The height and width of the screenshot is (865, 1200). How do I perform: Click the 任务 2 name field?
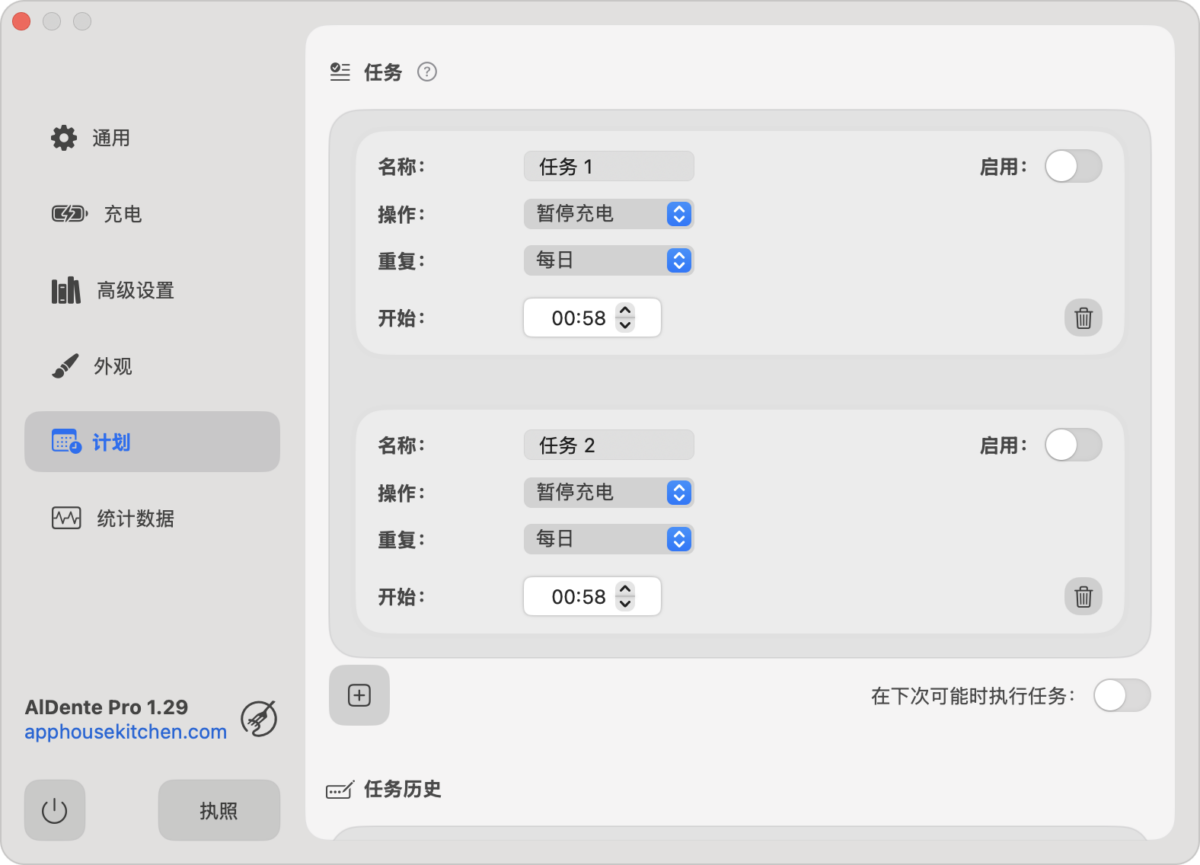pyautogui.click(x=608, y=445)
